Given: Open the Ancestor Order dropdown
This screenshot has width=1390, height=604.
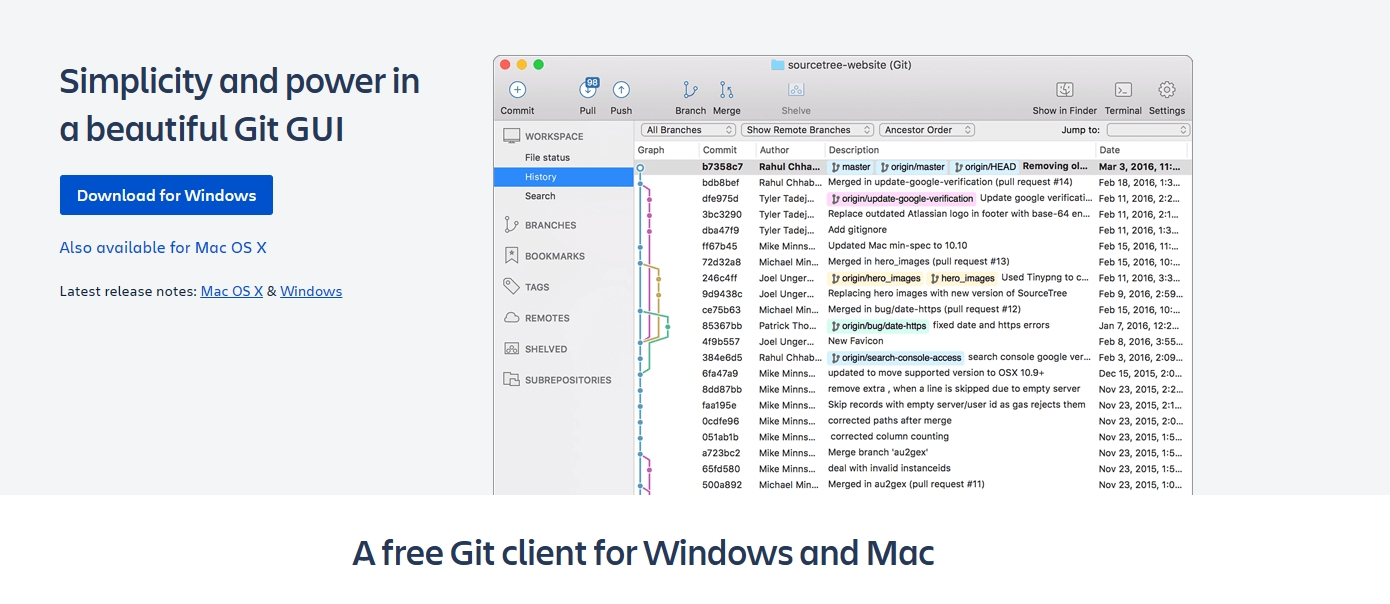Looking at the screenshot, I should click(x=927, y=130).
